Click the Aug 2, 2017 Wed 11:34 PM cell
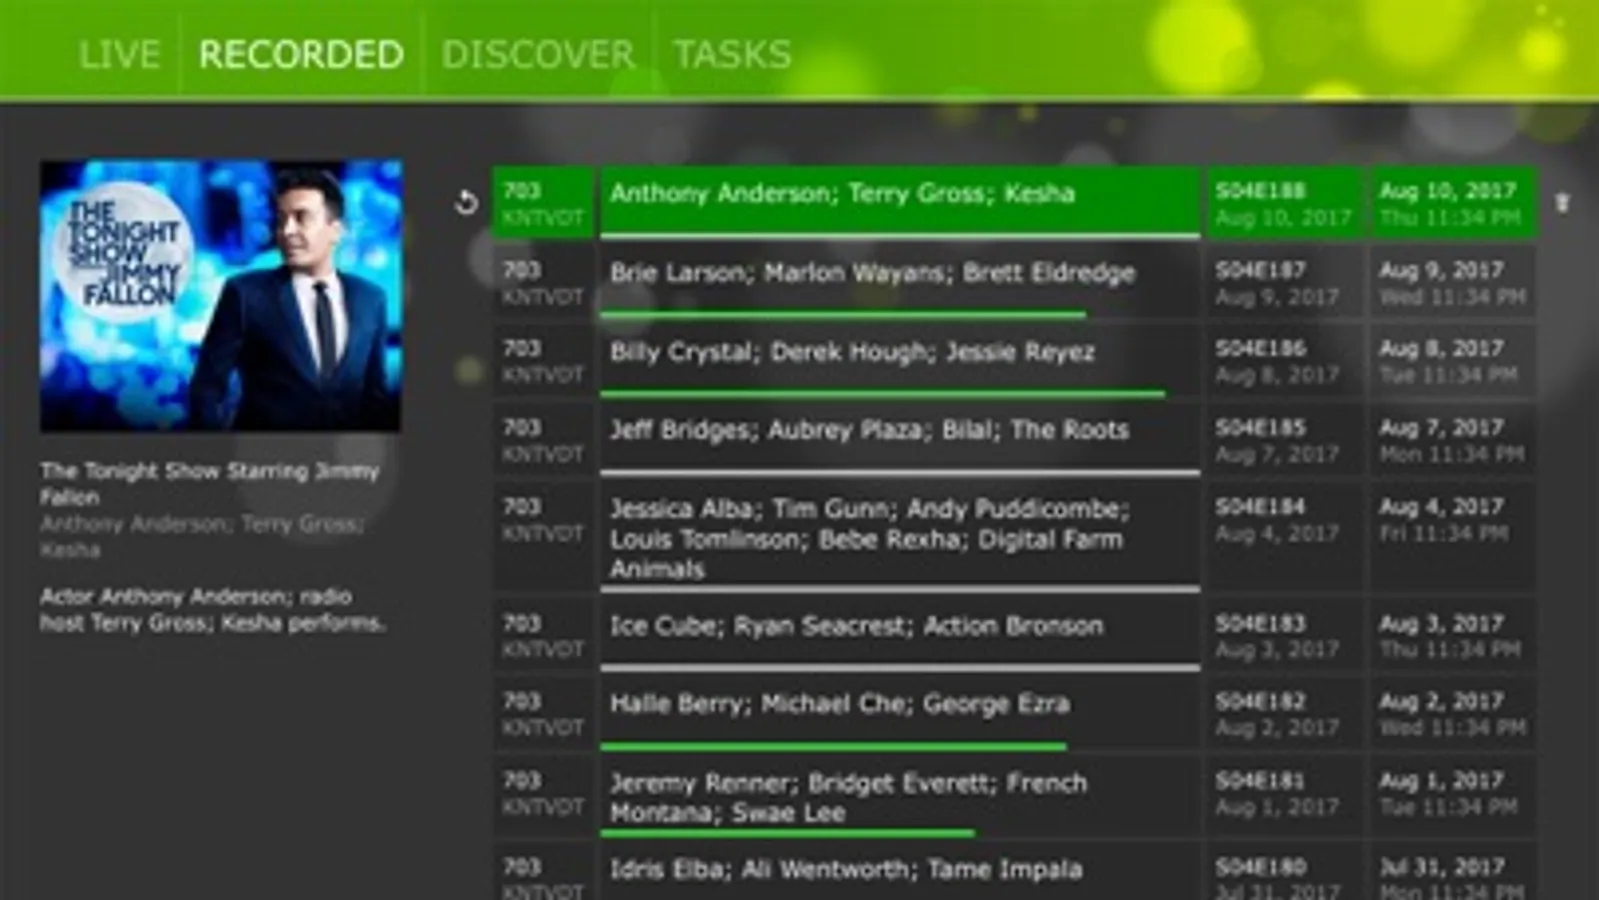 (x=1452, y=713)
